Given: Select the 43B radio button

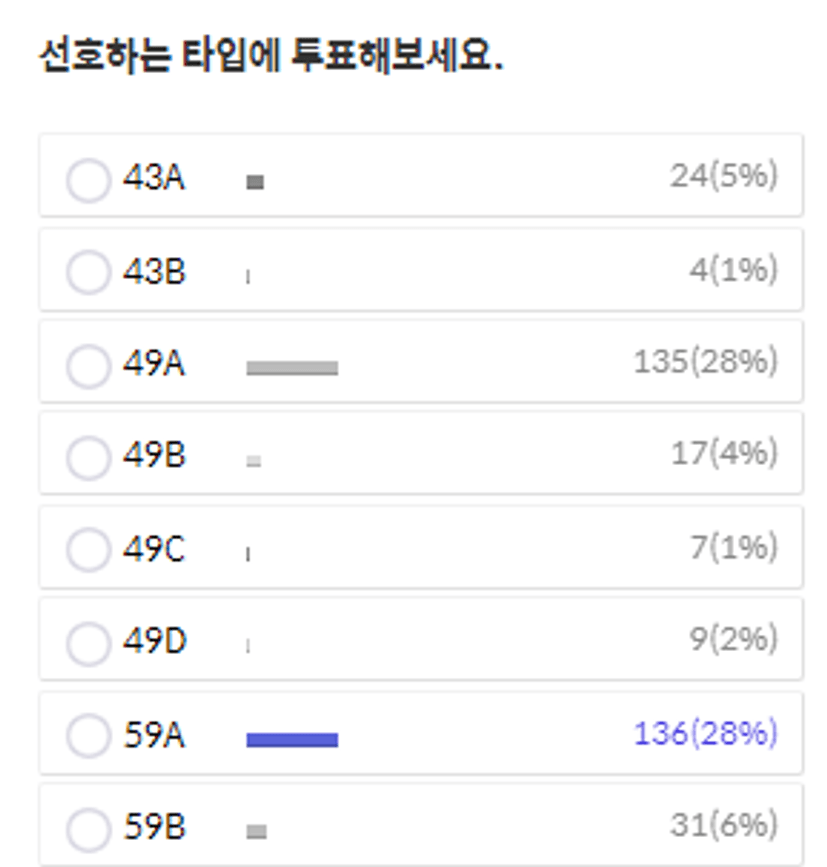Looking at the screenshot, I should coord(88,272).
